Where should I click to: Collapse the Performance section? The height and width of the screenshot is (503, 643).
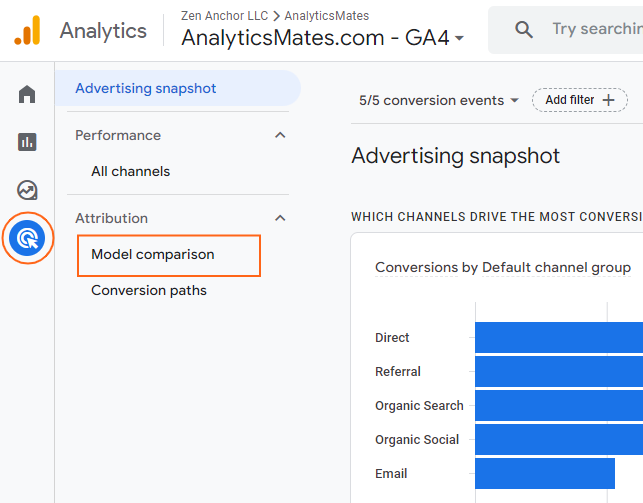[280, 135]
